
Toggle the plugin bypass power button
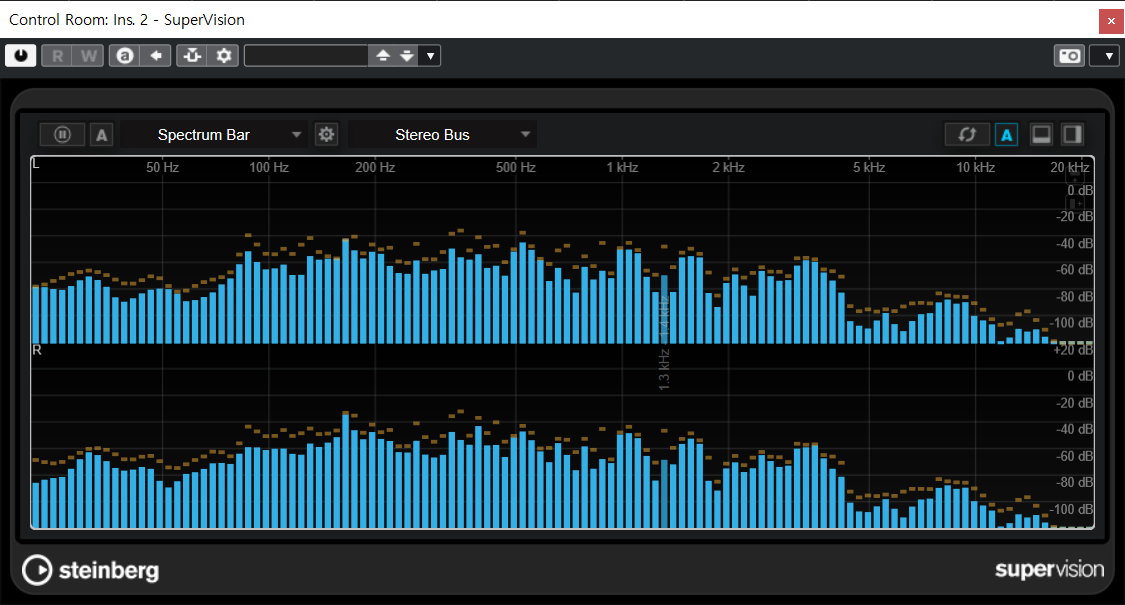coord(20,56)
